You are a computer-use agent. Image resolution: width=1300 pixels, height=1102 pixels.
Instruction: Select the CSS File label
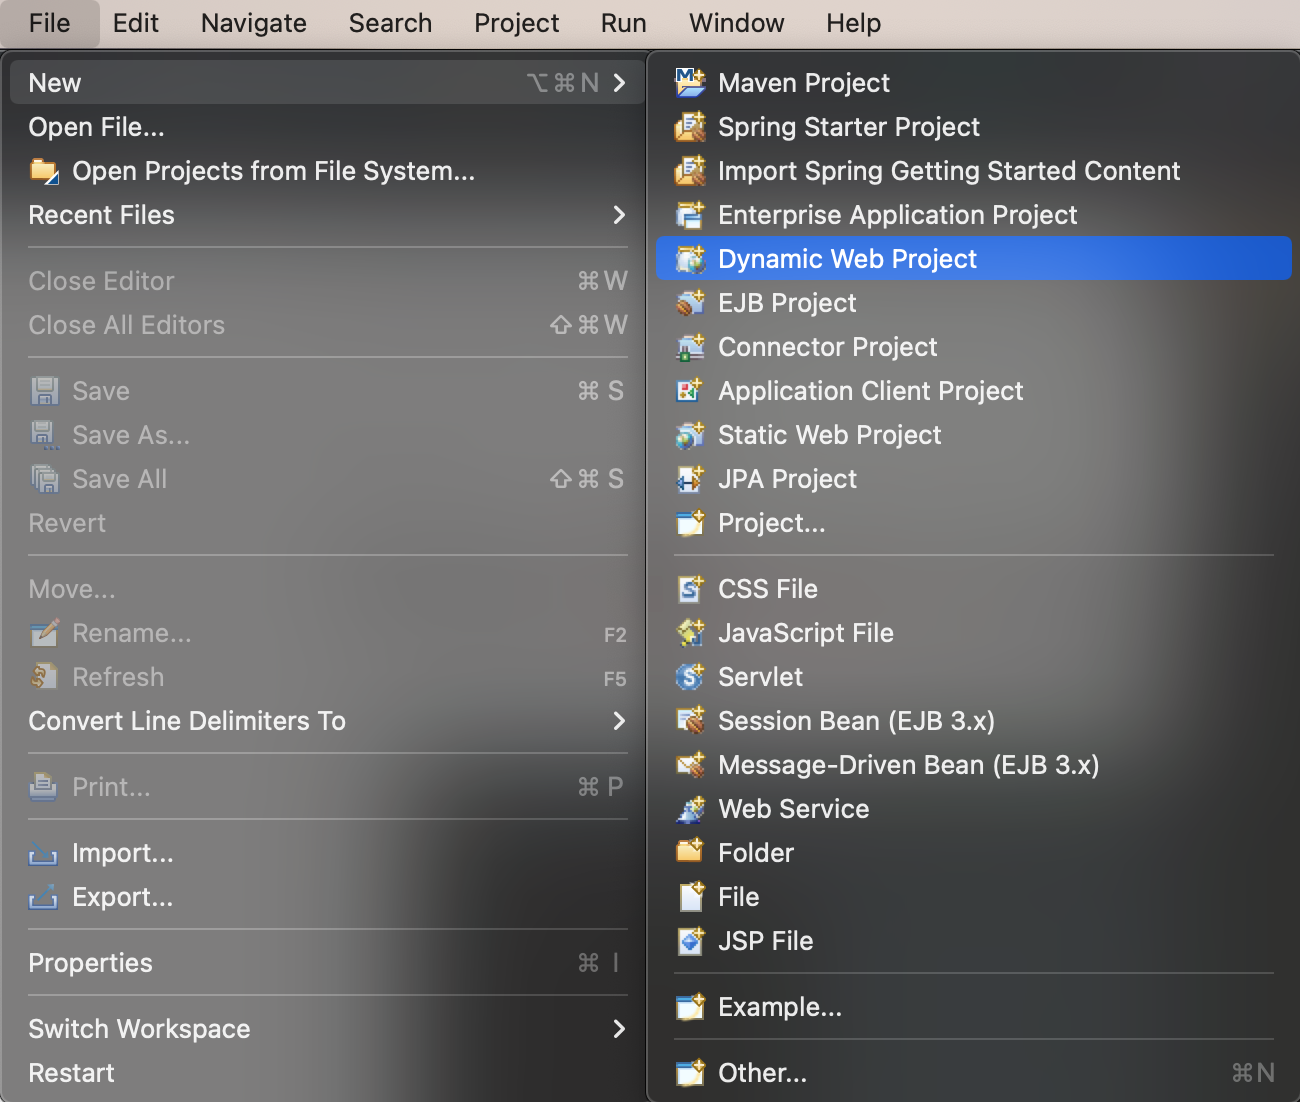pos(768,589)
